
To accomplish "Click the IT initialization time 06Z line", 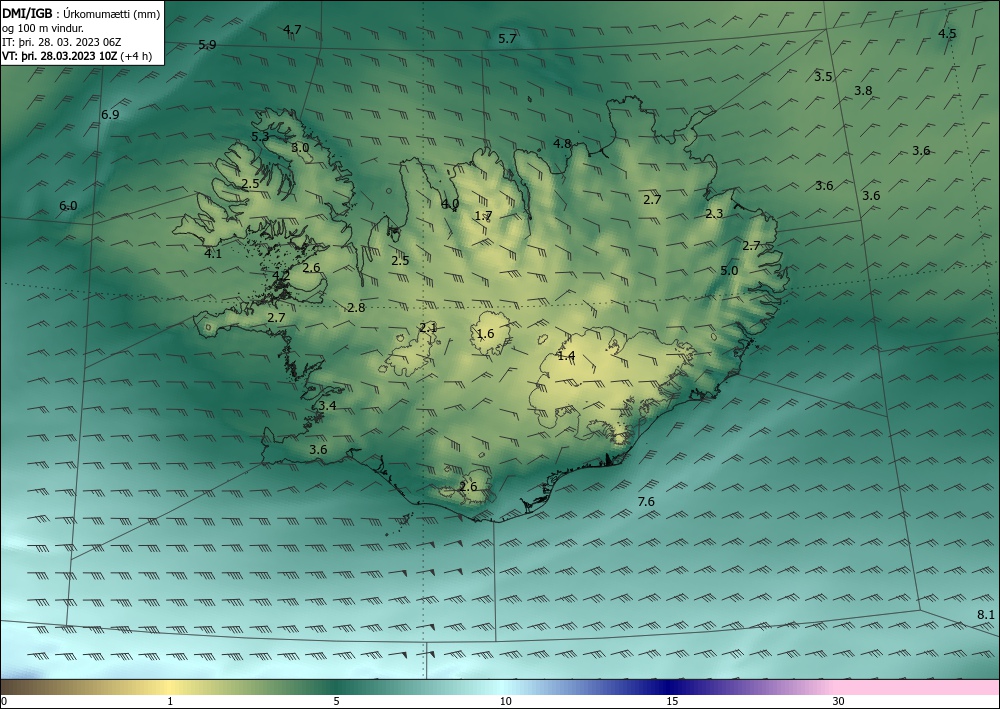I will [x=61, y=43].
